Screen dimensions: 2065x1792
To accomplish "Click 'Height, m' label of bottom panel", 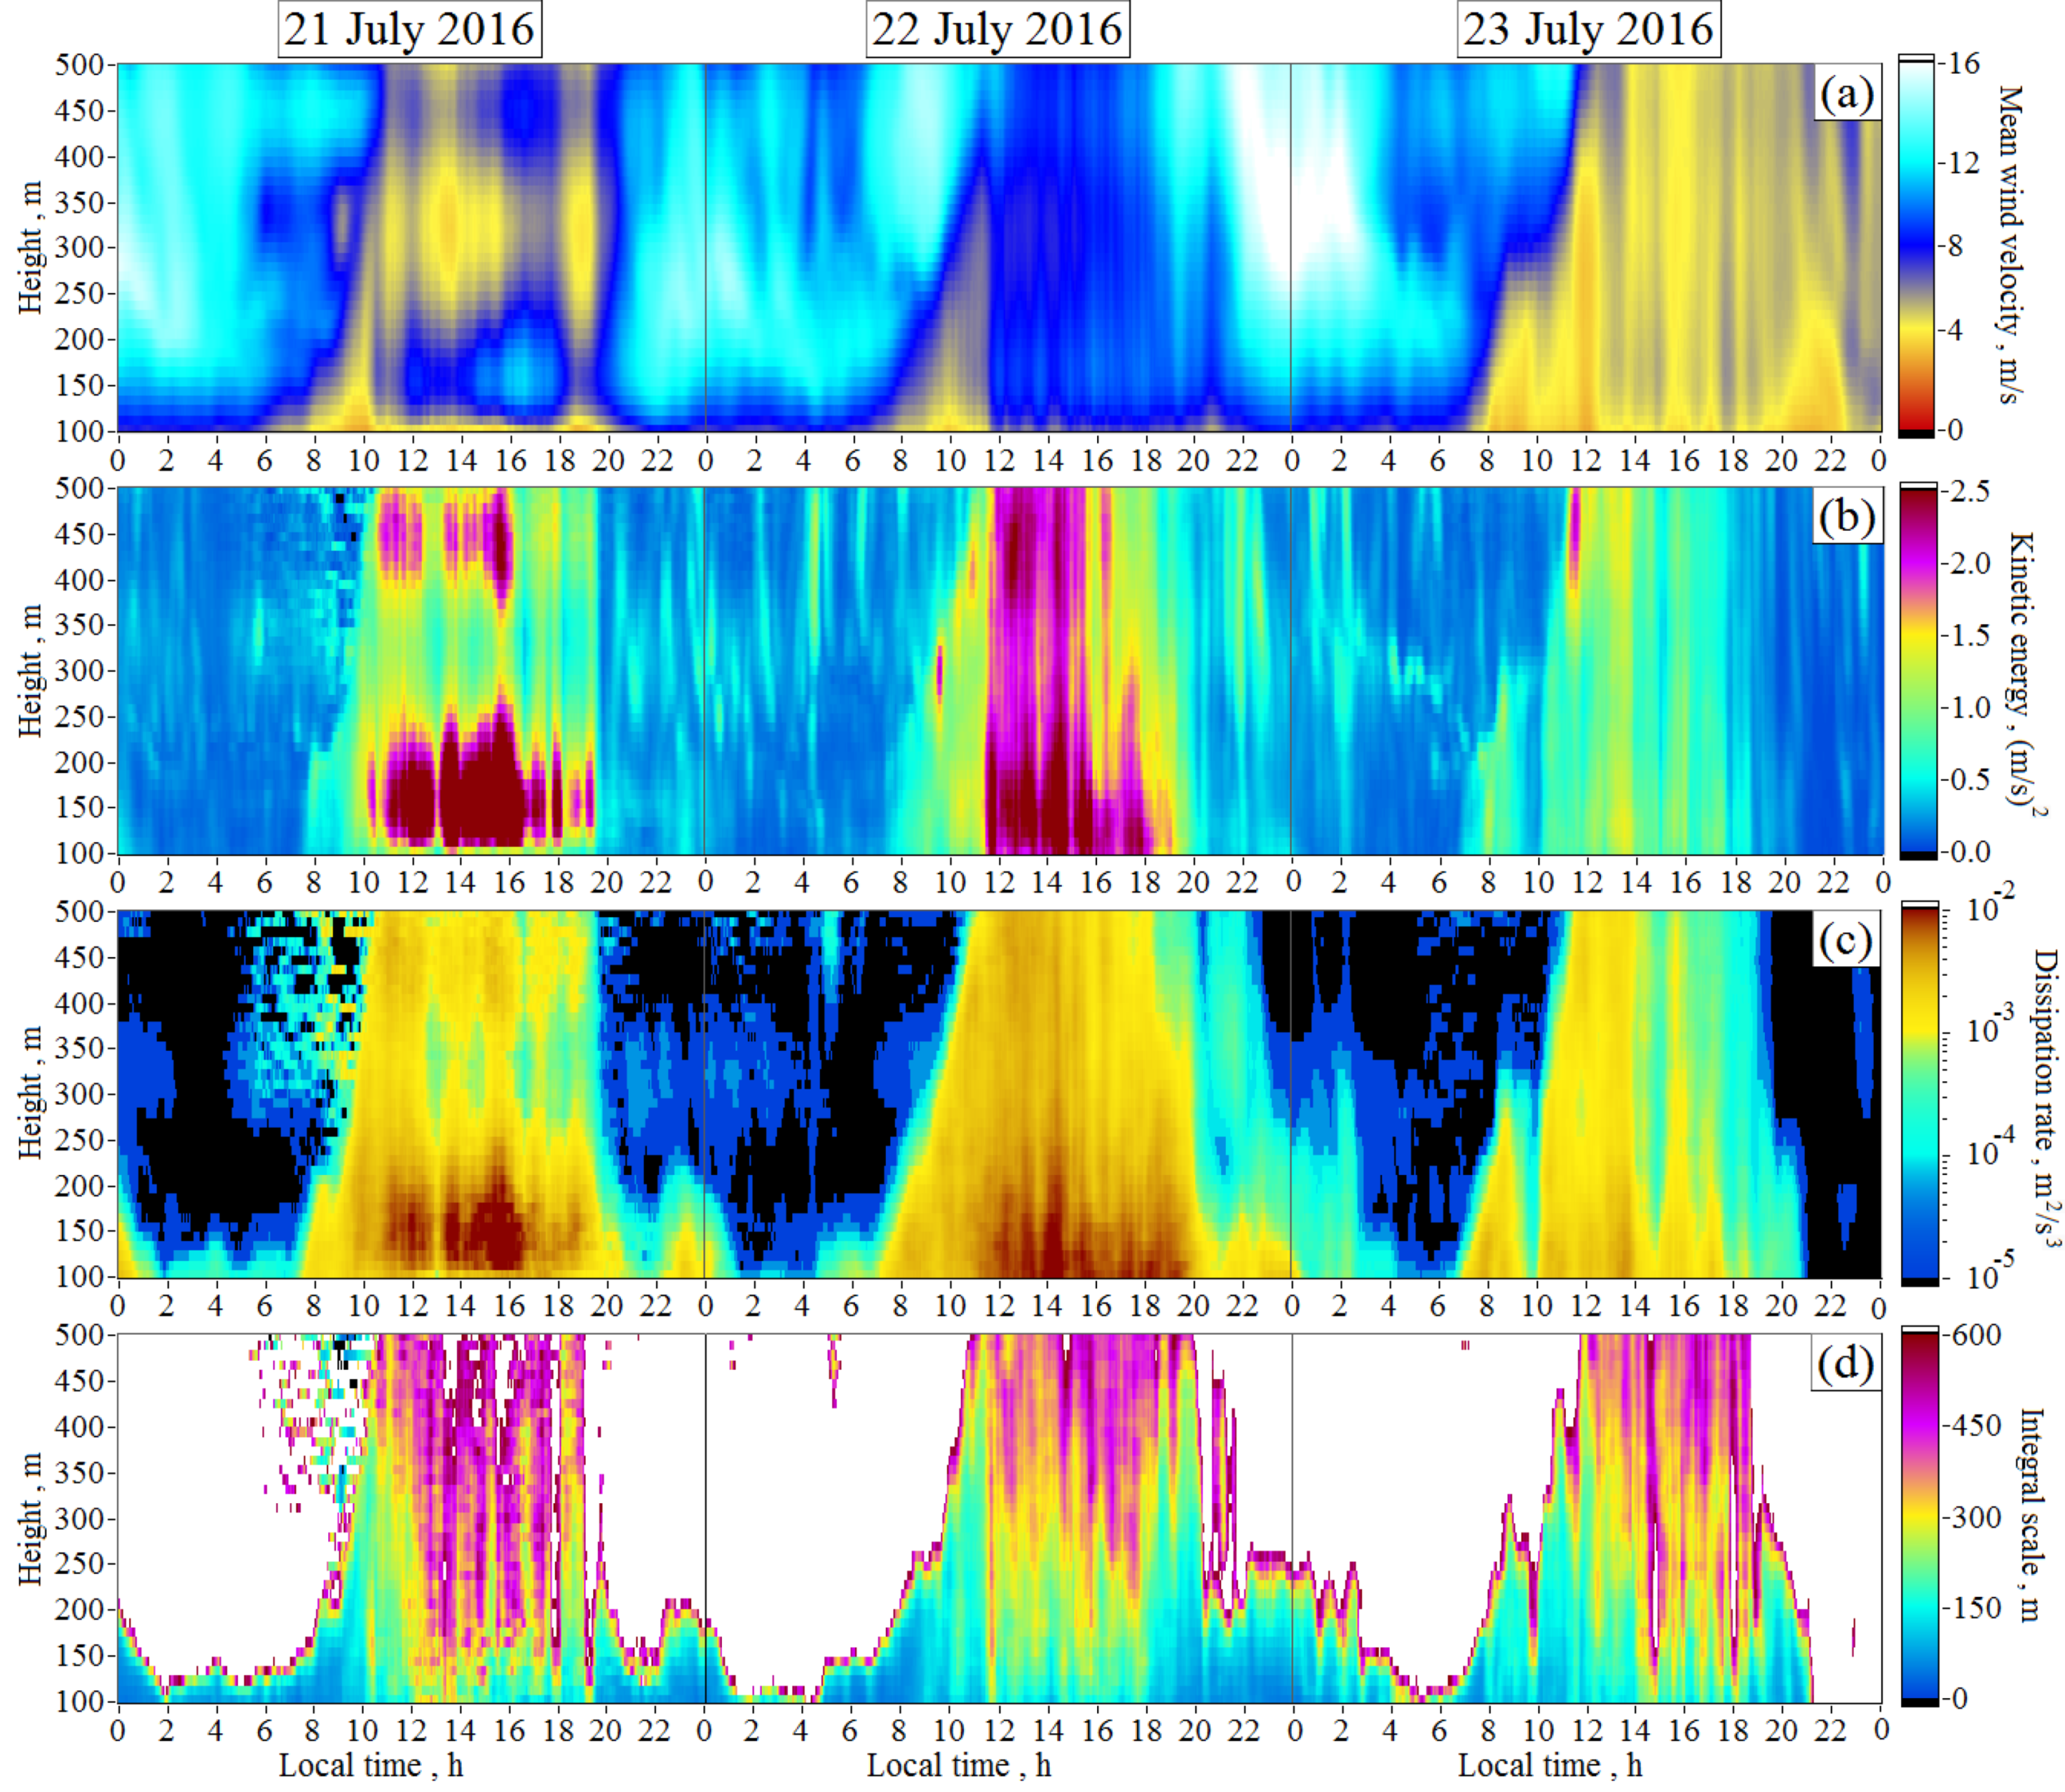I will 32,1519.
